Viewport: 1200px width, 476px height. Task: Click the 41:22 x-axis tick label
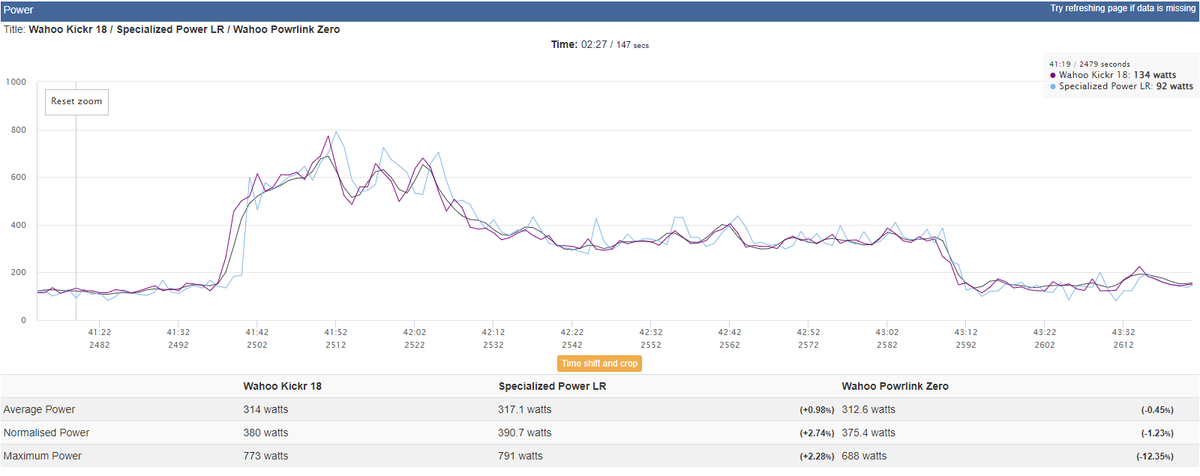point(99,332)
